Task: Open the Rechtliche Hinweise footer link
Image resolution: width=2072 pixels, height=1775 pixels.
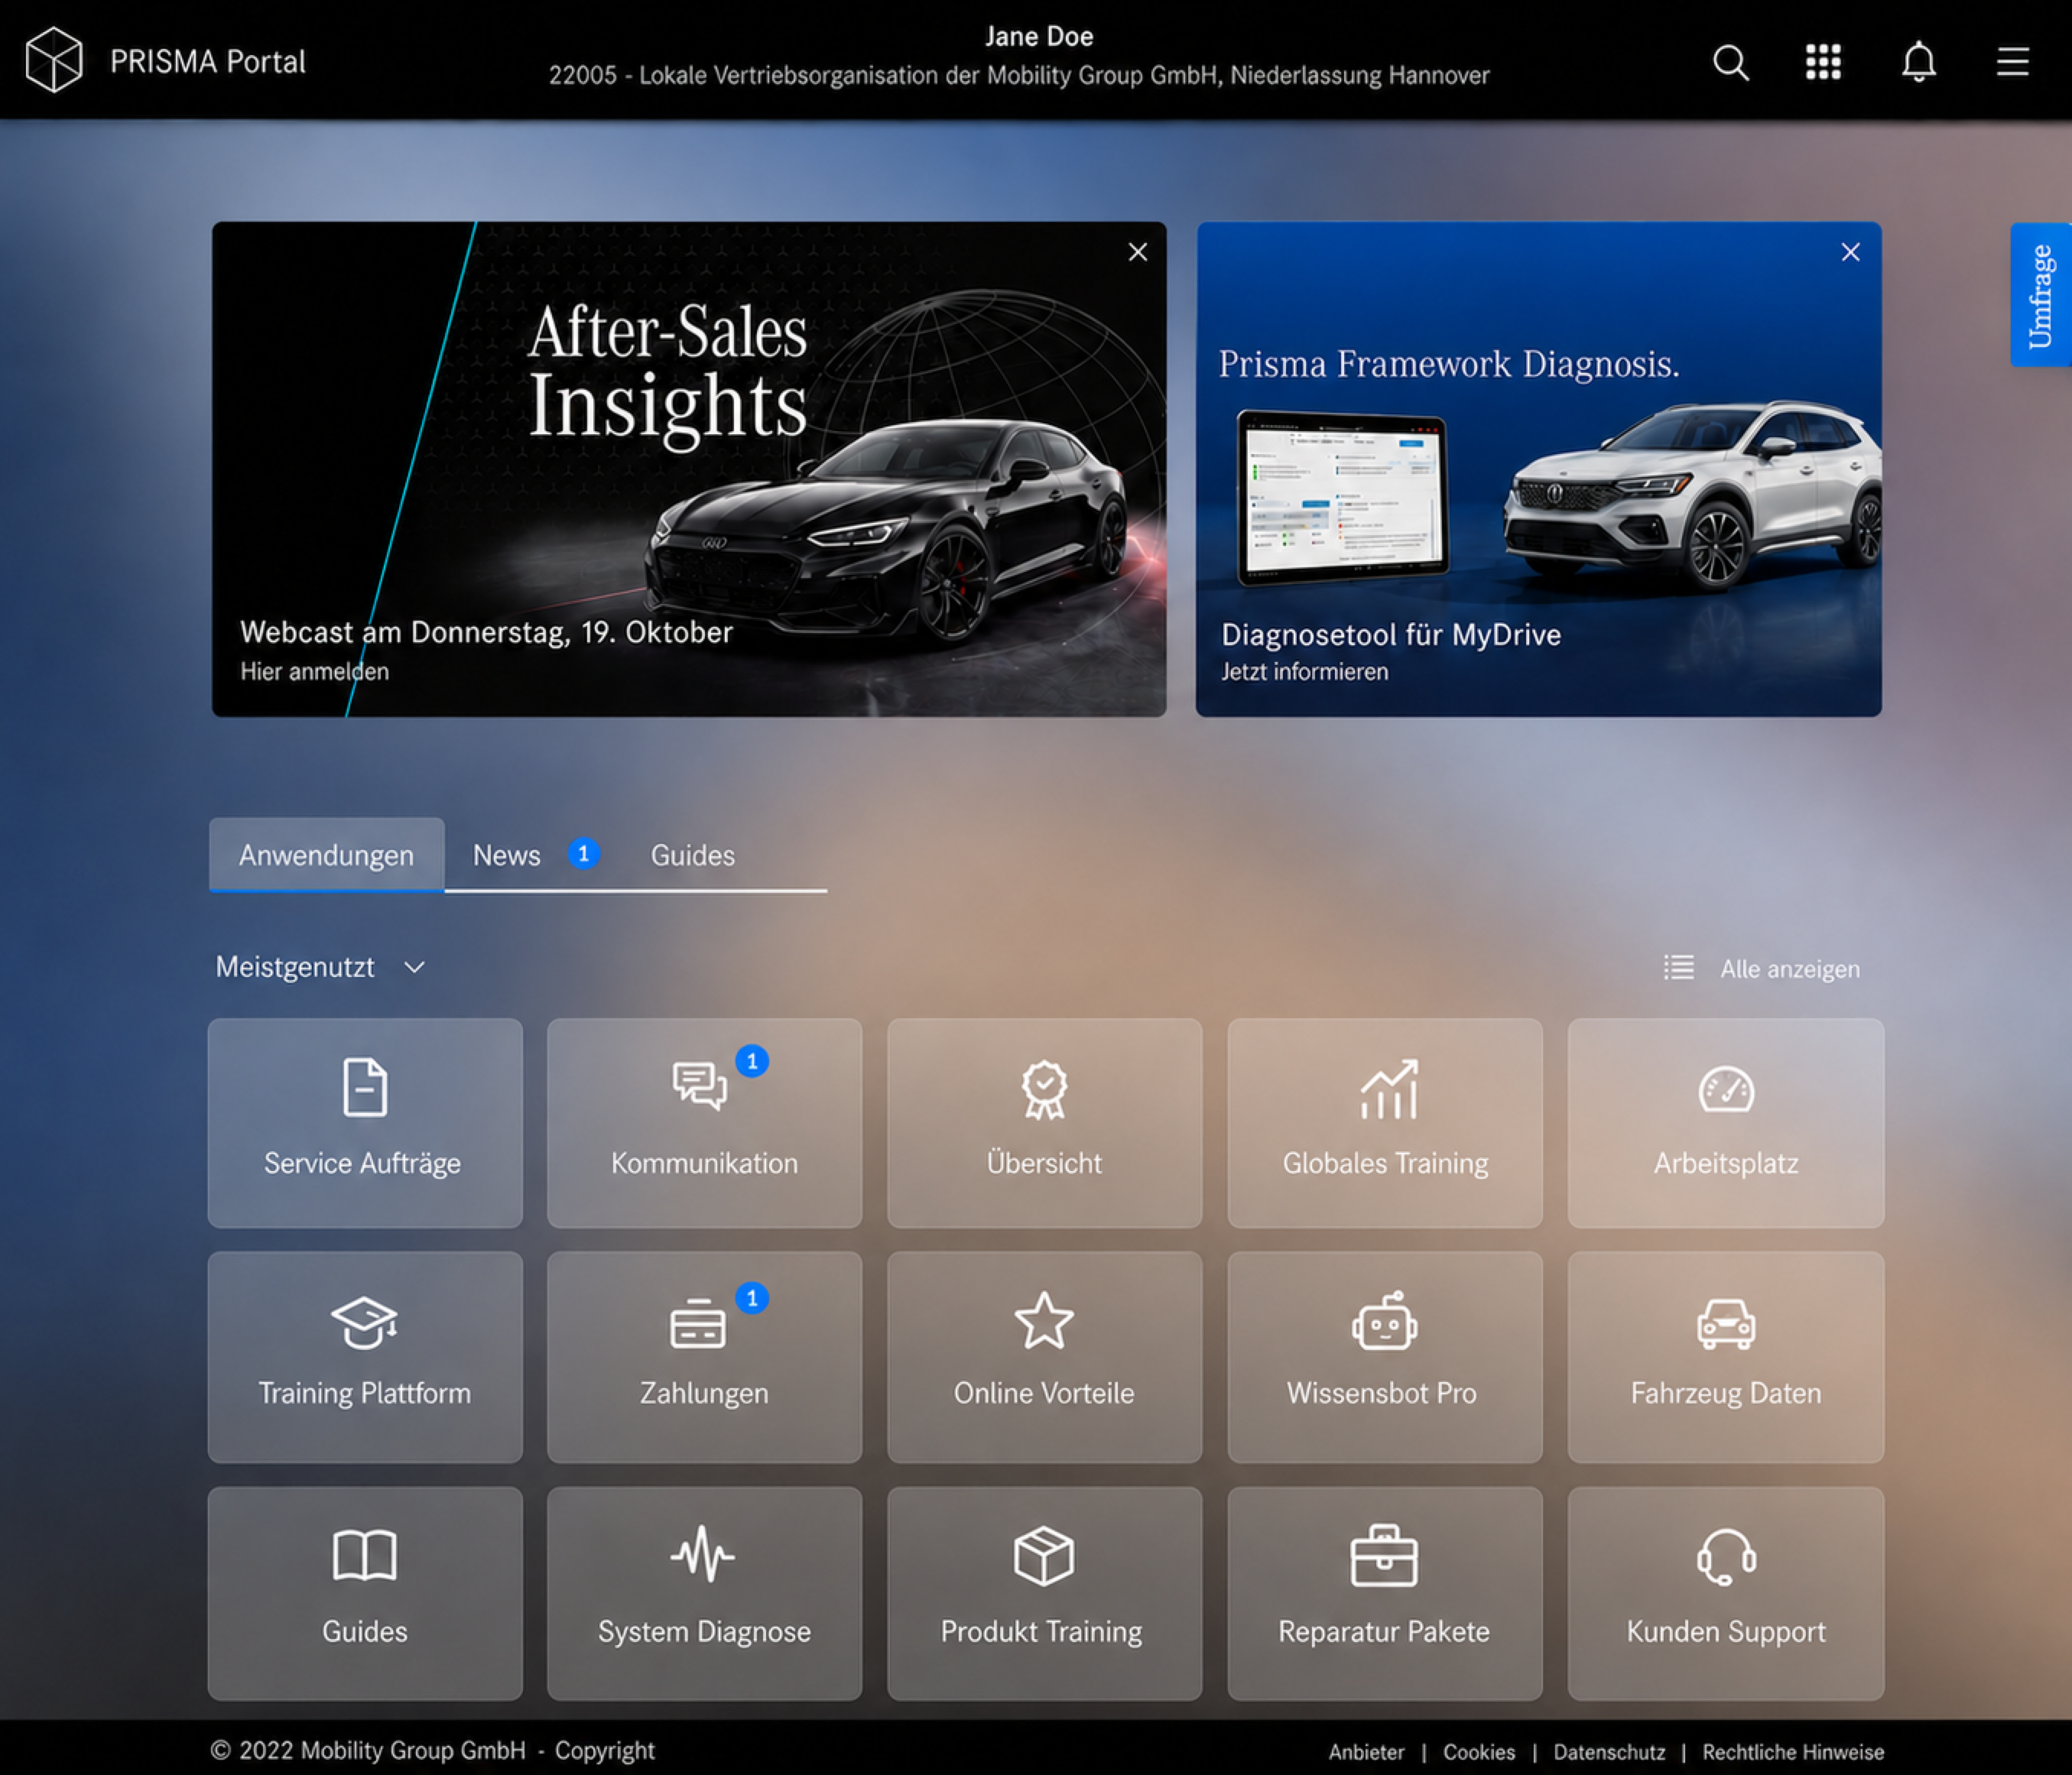Action: tap(1793, 1752)
